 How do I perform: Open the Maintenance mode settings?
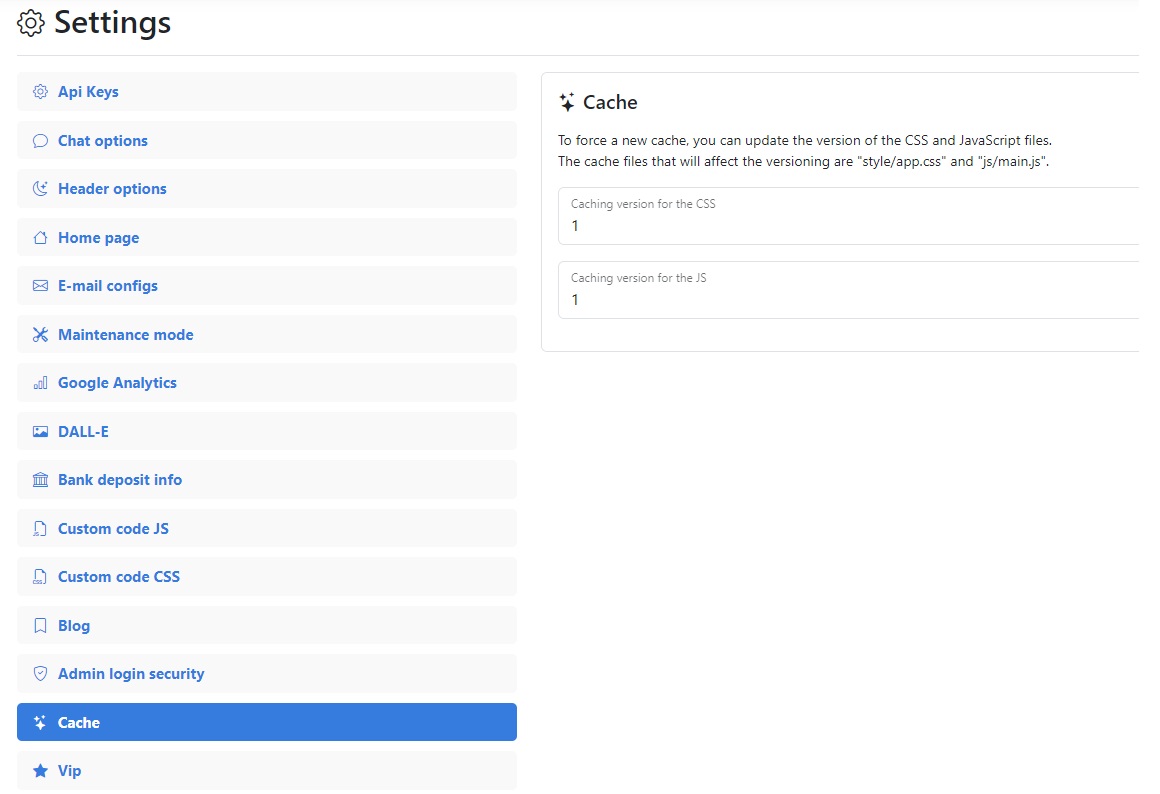click(x=126, y=335)
